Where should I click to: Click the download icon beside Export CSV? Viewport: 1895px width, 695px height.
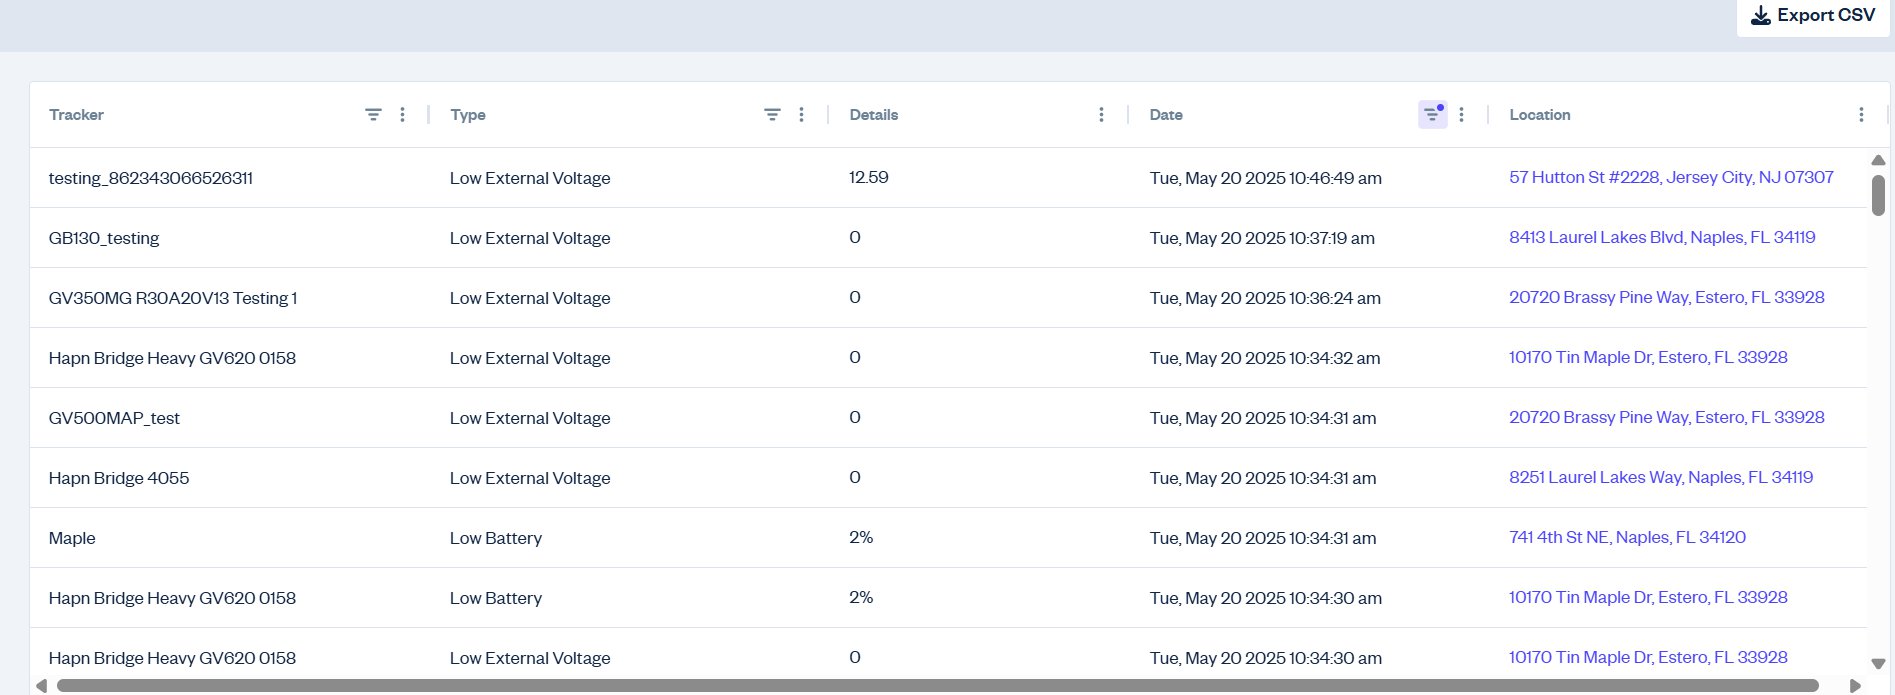(1761, 16)
